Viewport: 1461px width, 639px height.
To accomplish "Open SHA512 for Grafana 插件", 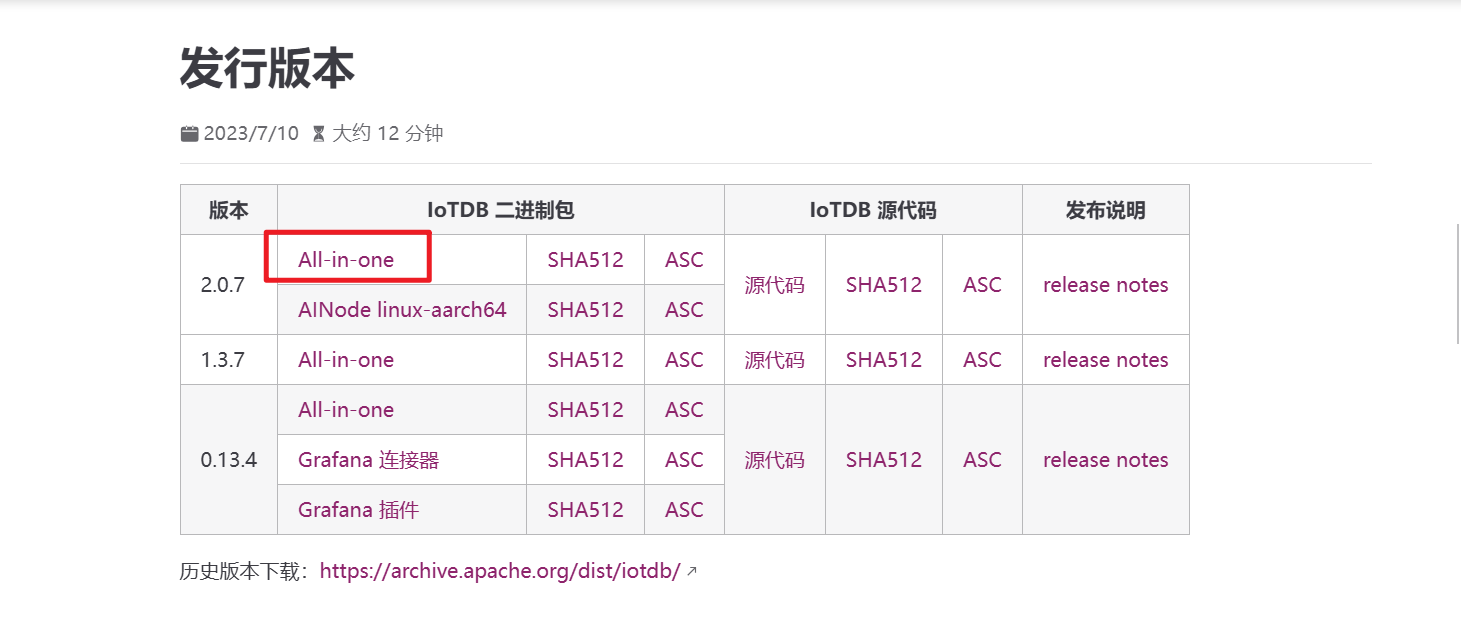I will tap(585, 510).
